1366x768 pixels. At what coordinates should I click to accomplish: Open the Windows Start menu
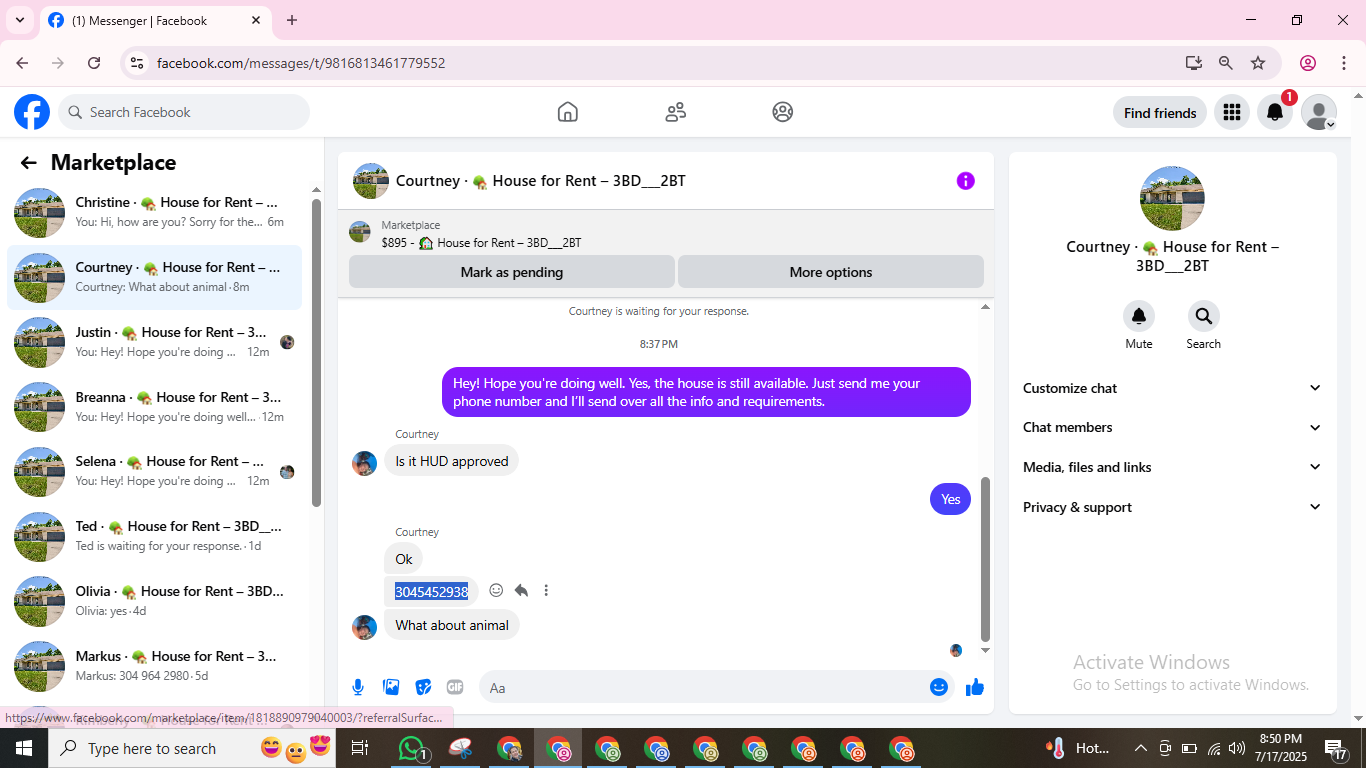(x=23, y=748)
